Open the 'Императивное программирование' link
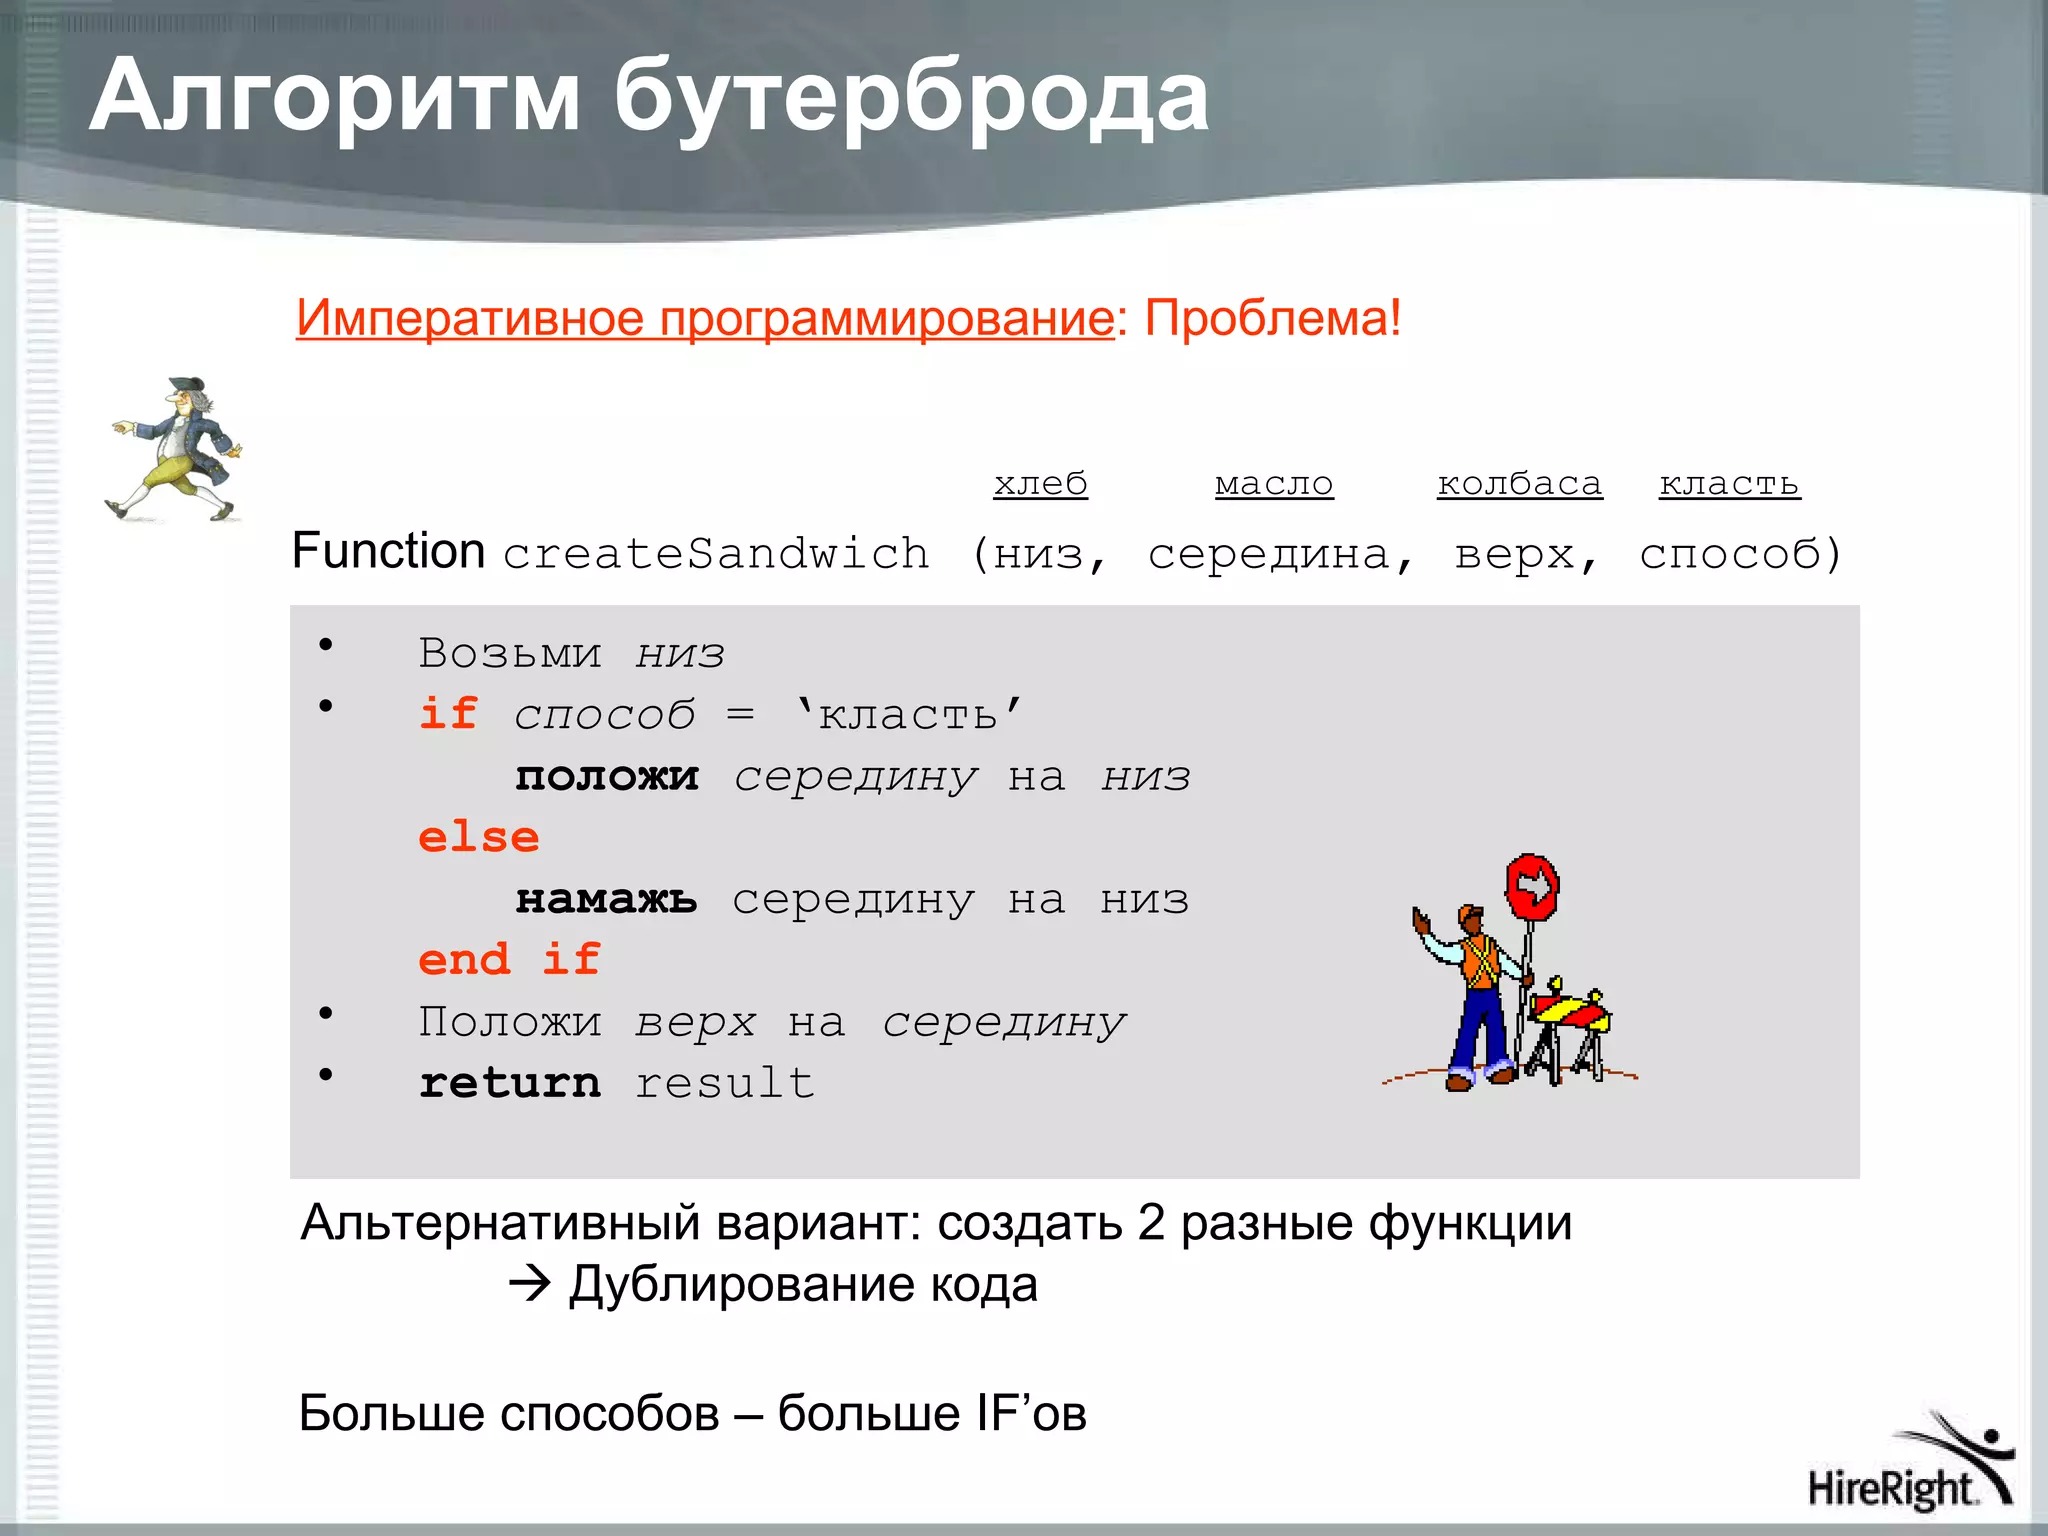The height and width of the screenshot is (1536, 2048). [704, 319]
